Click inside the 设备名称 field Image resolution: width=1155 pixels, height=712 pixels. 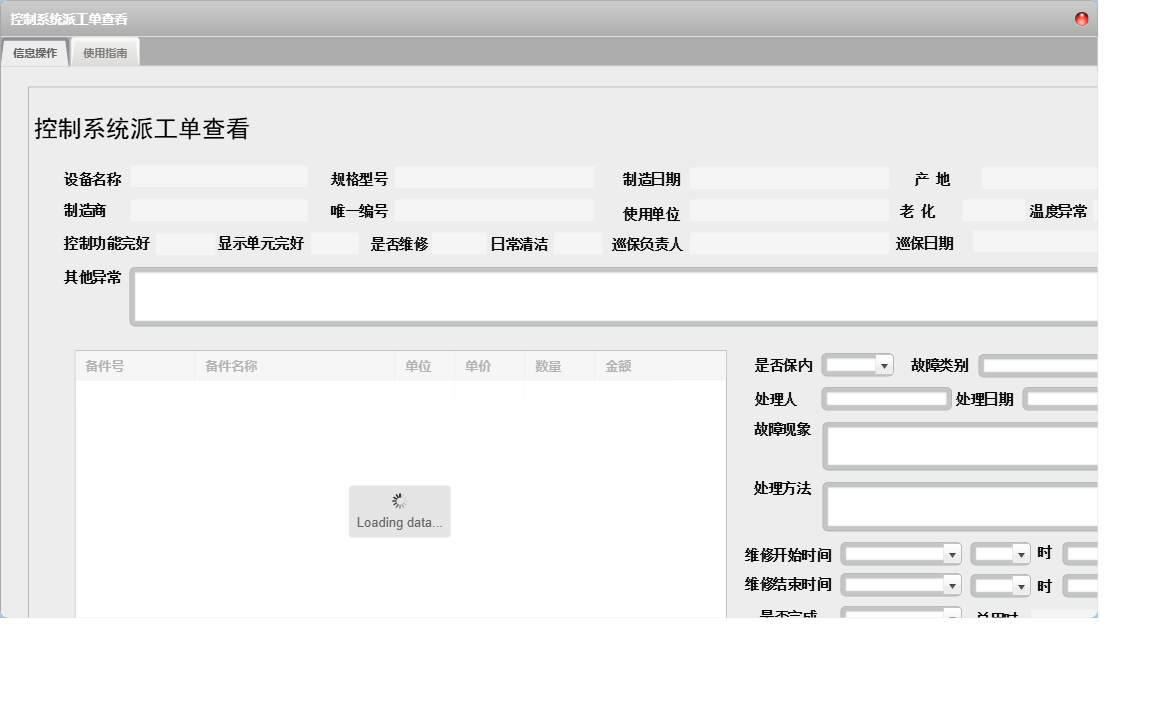(219, 177)
